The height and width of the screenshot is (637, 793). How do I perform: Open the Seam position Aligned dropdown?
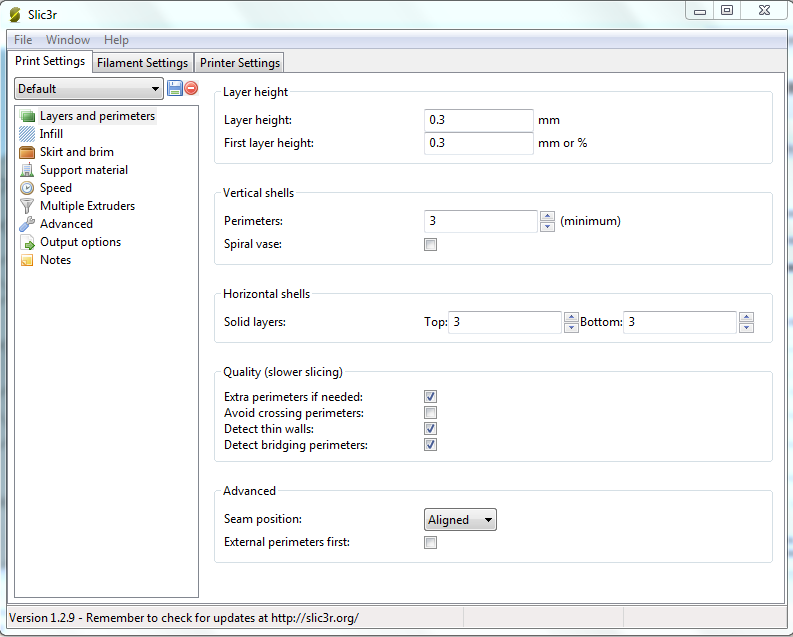[x=460, y=520]
